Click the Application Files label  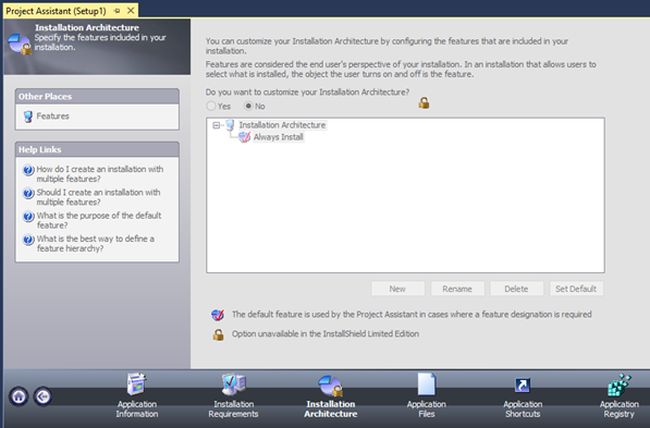click(427, 409)
